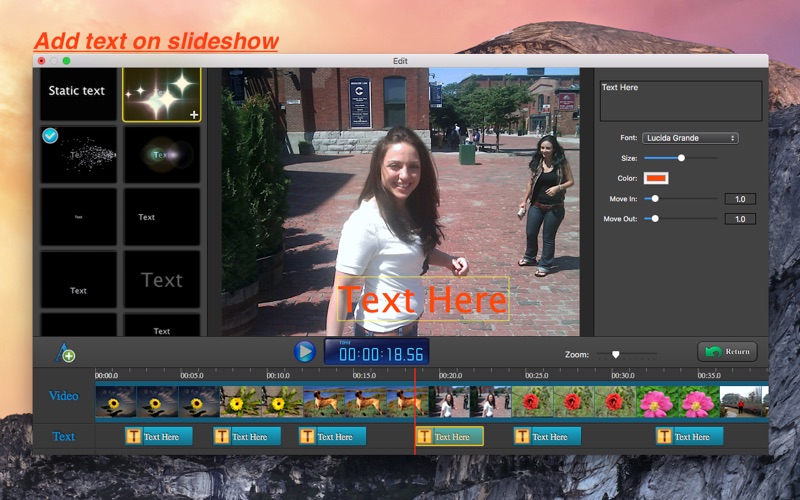
Task: Open the Lucida Grande font dropdown
Action: [x=690, y=138]
